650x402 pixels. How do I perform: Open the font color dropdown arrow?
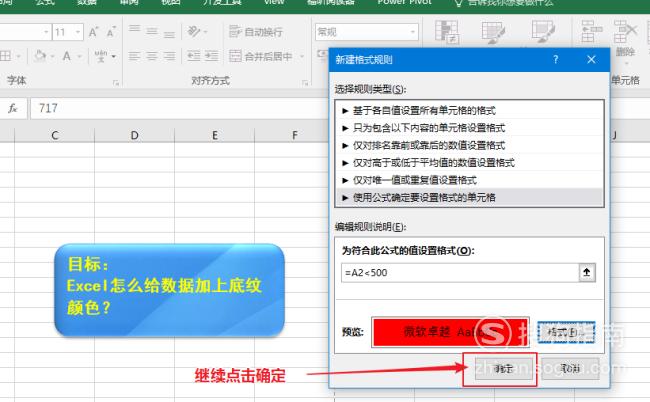(79, 56)
